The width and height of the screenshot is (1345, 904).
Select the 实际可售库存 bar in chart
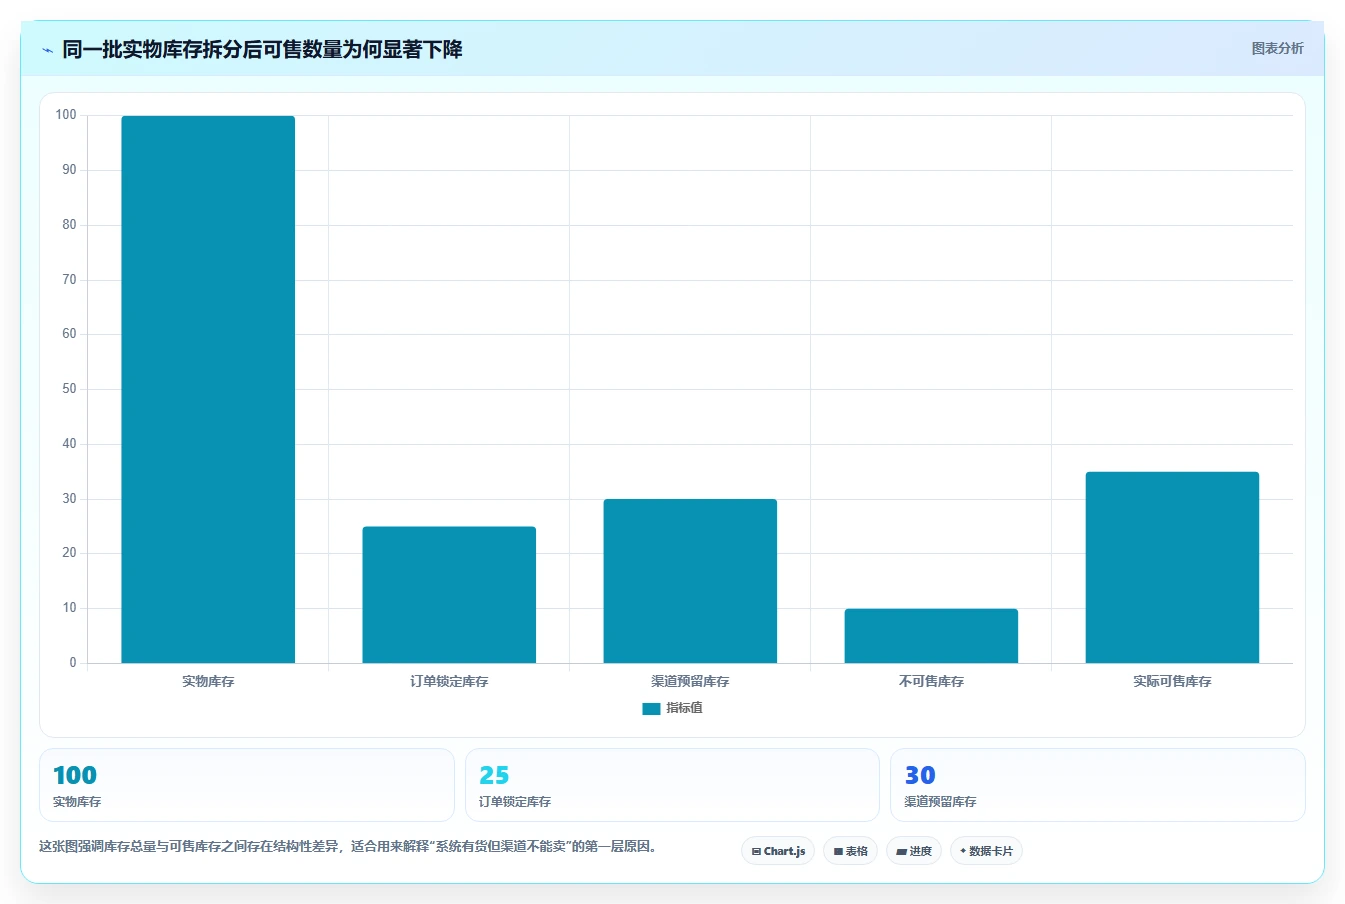(1172, 567)
